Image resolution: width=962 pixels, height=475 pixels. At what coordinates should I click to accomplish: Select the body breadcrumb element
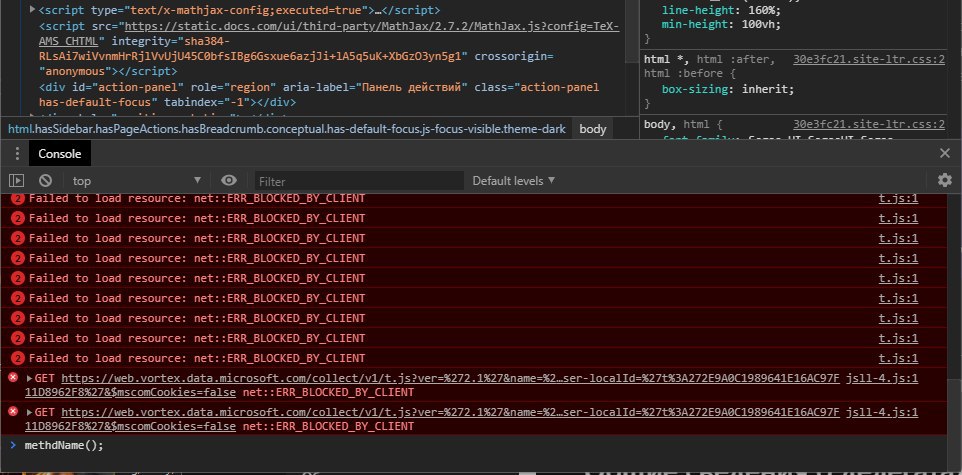(592, 129)
